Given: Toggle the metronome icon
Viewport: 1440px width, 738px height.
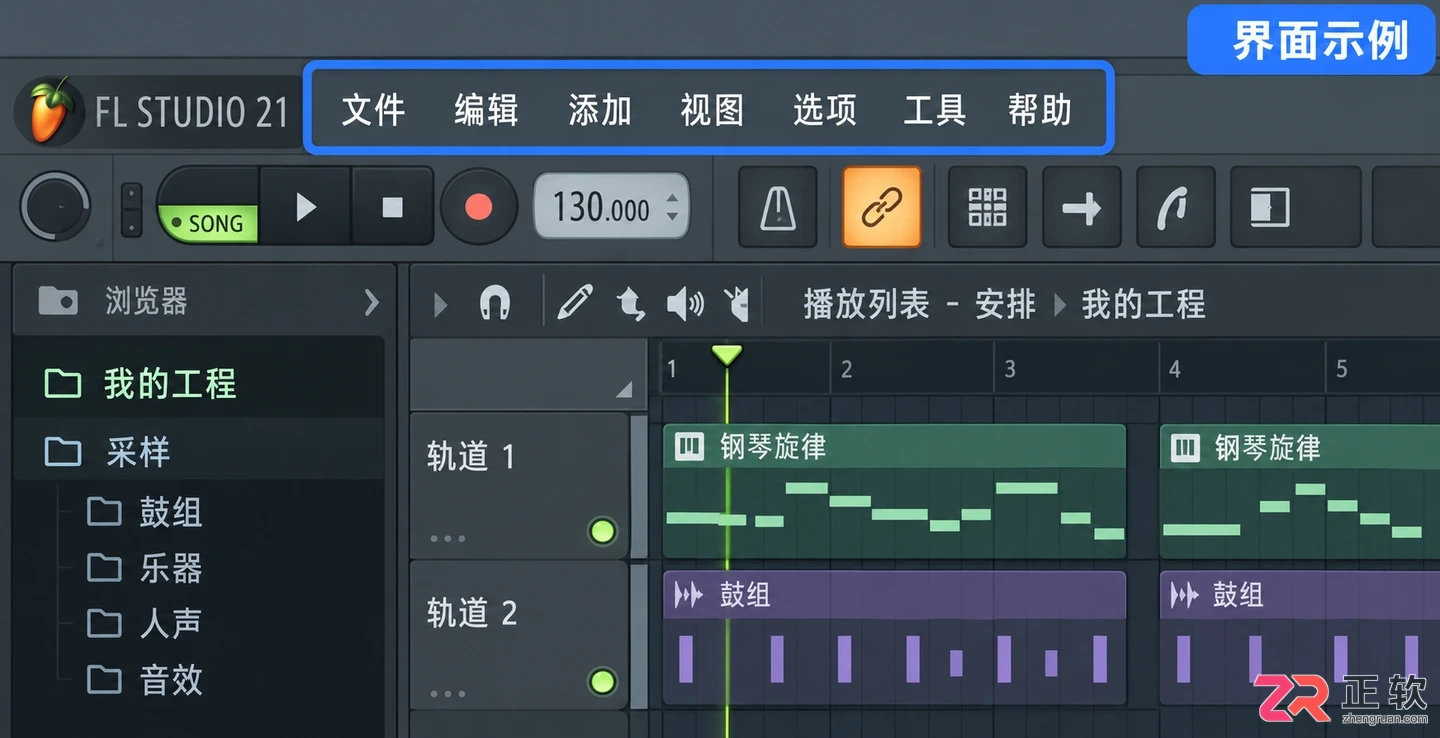Looking at the screenshot, I should click(x=778, y=207).
